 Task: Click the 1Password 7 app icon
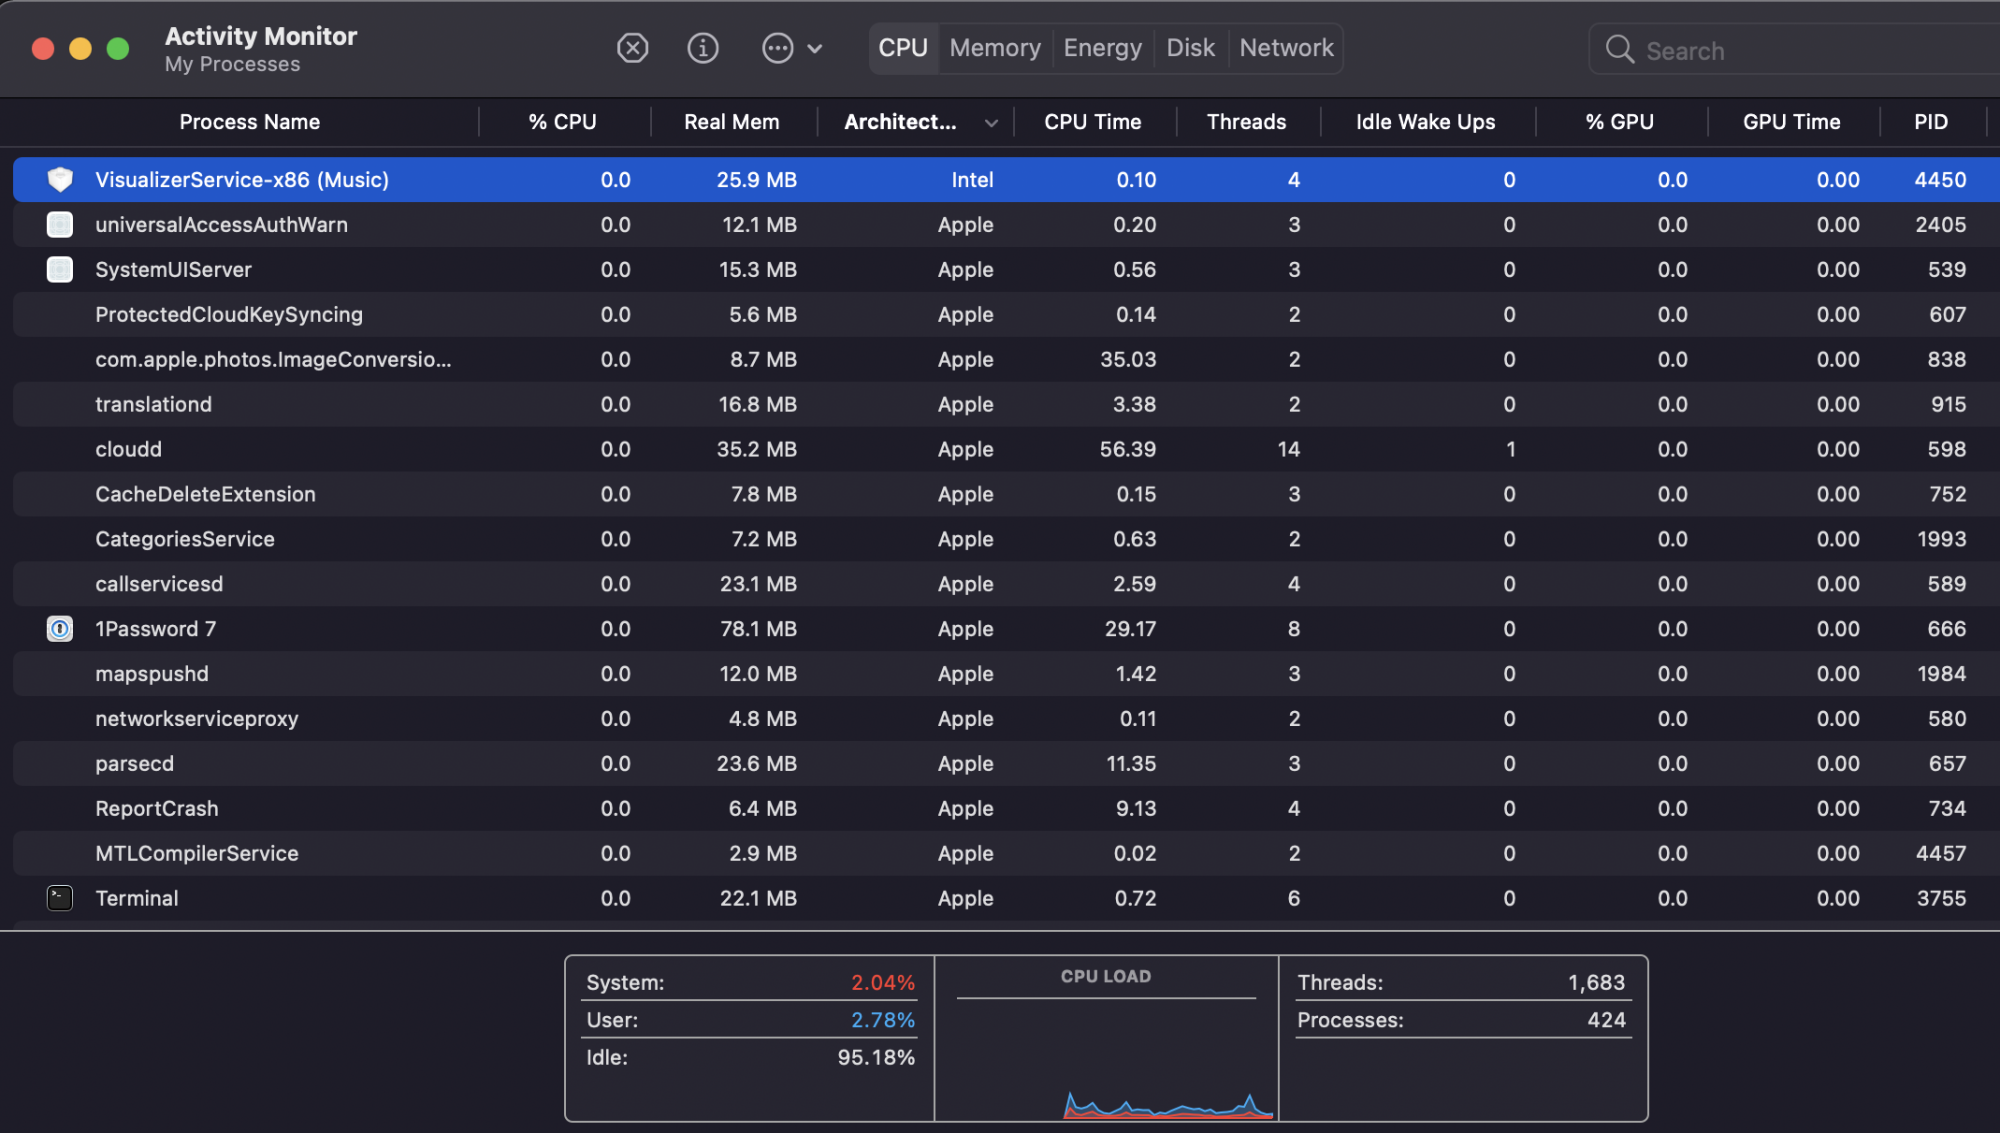pyautogui.click(x=60, y=629)
